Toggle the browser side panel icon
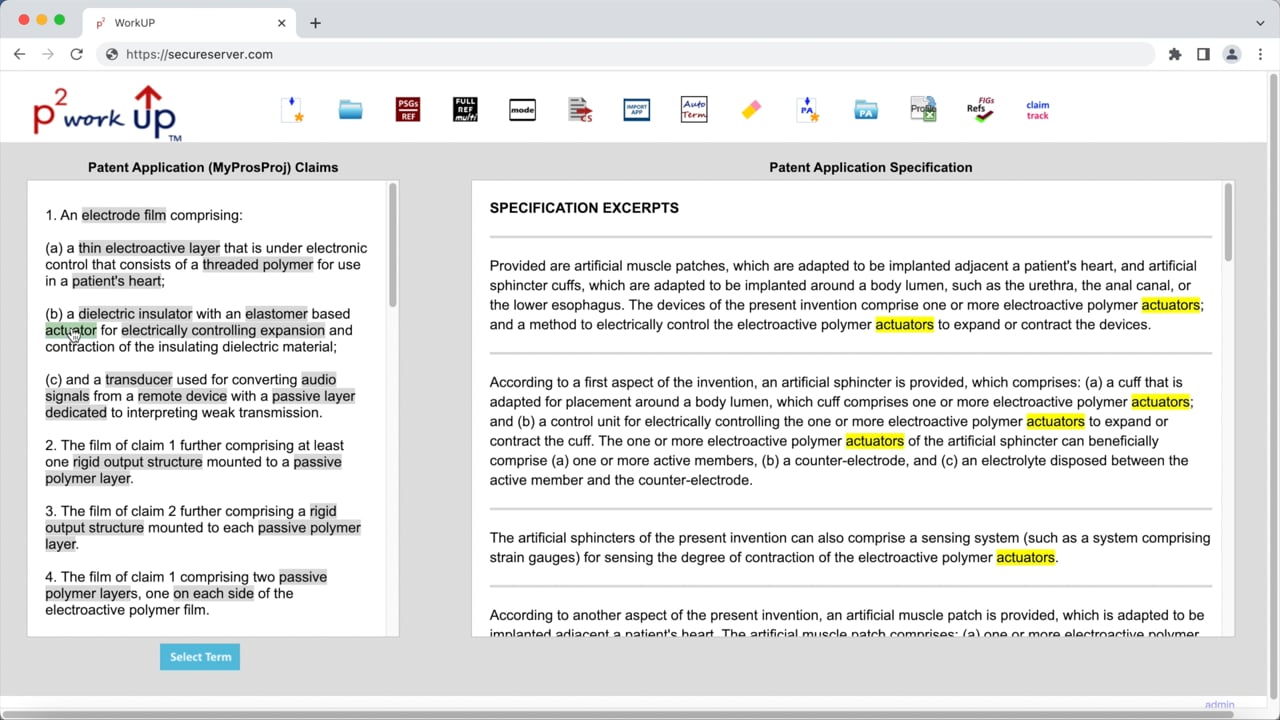 click(x=1203, y=54)
